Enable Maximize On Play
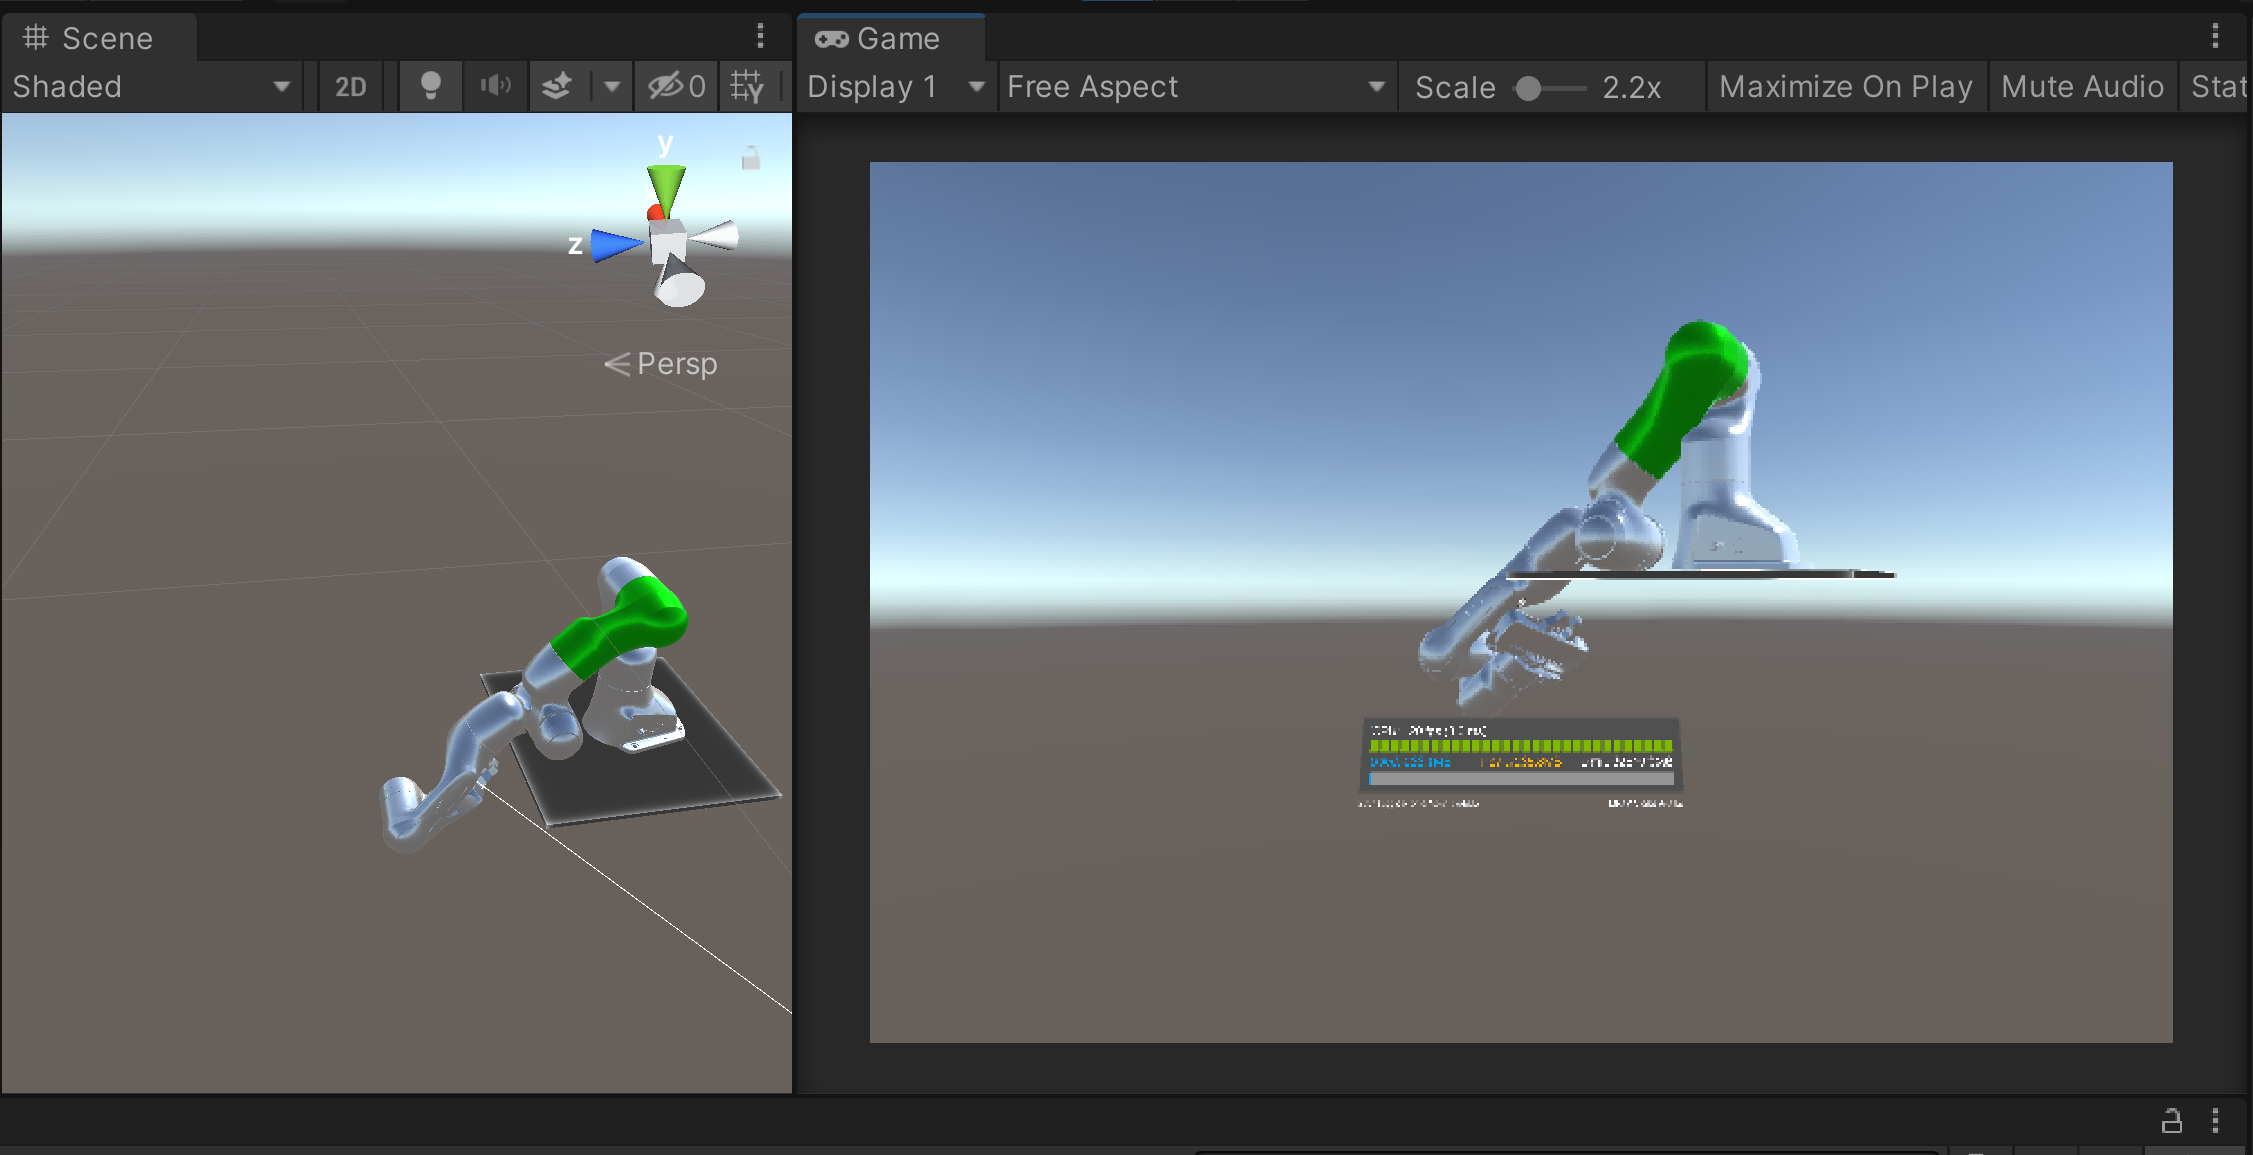The height and width of the screenshot is (1155, 2253). tap(1845, 86)
